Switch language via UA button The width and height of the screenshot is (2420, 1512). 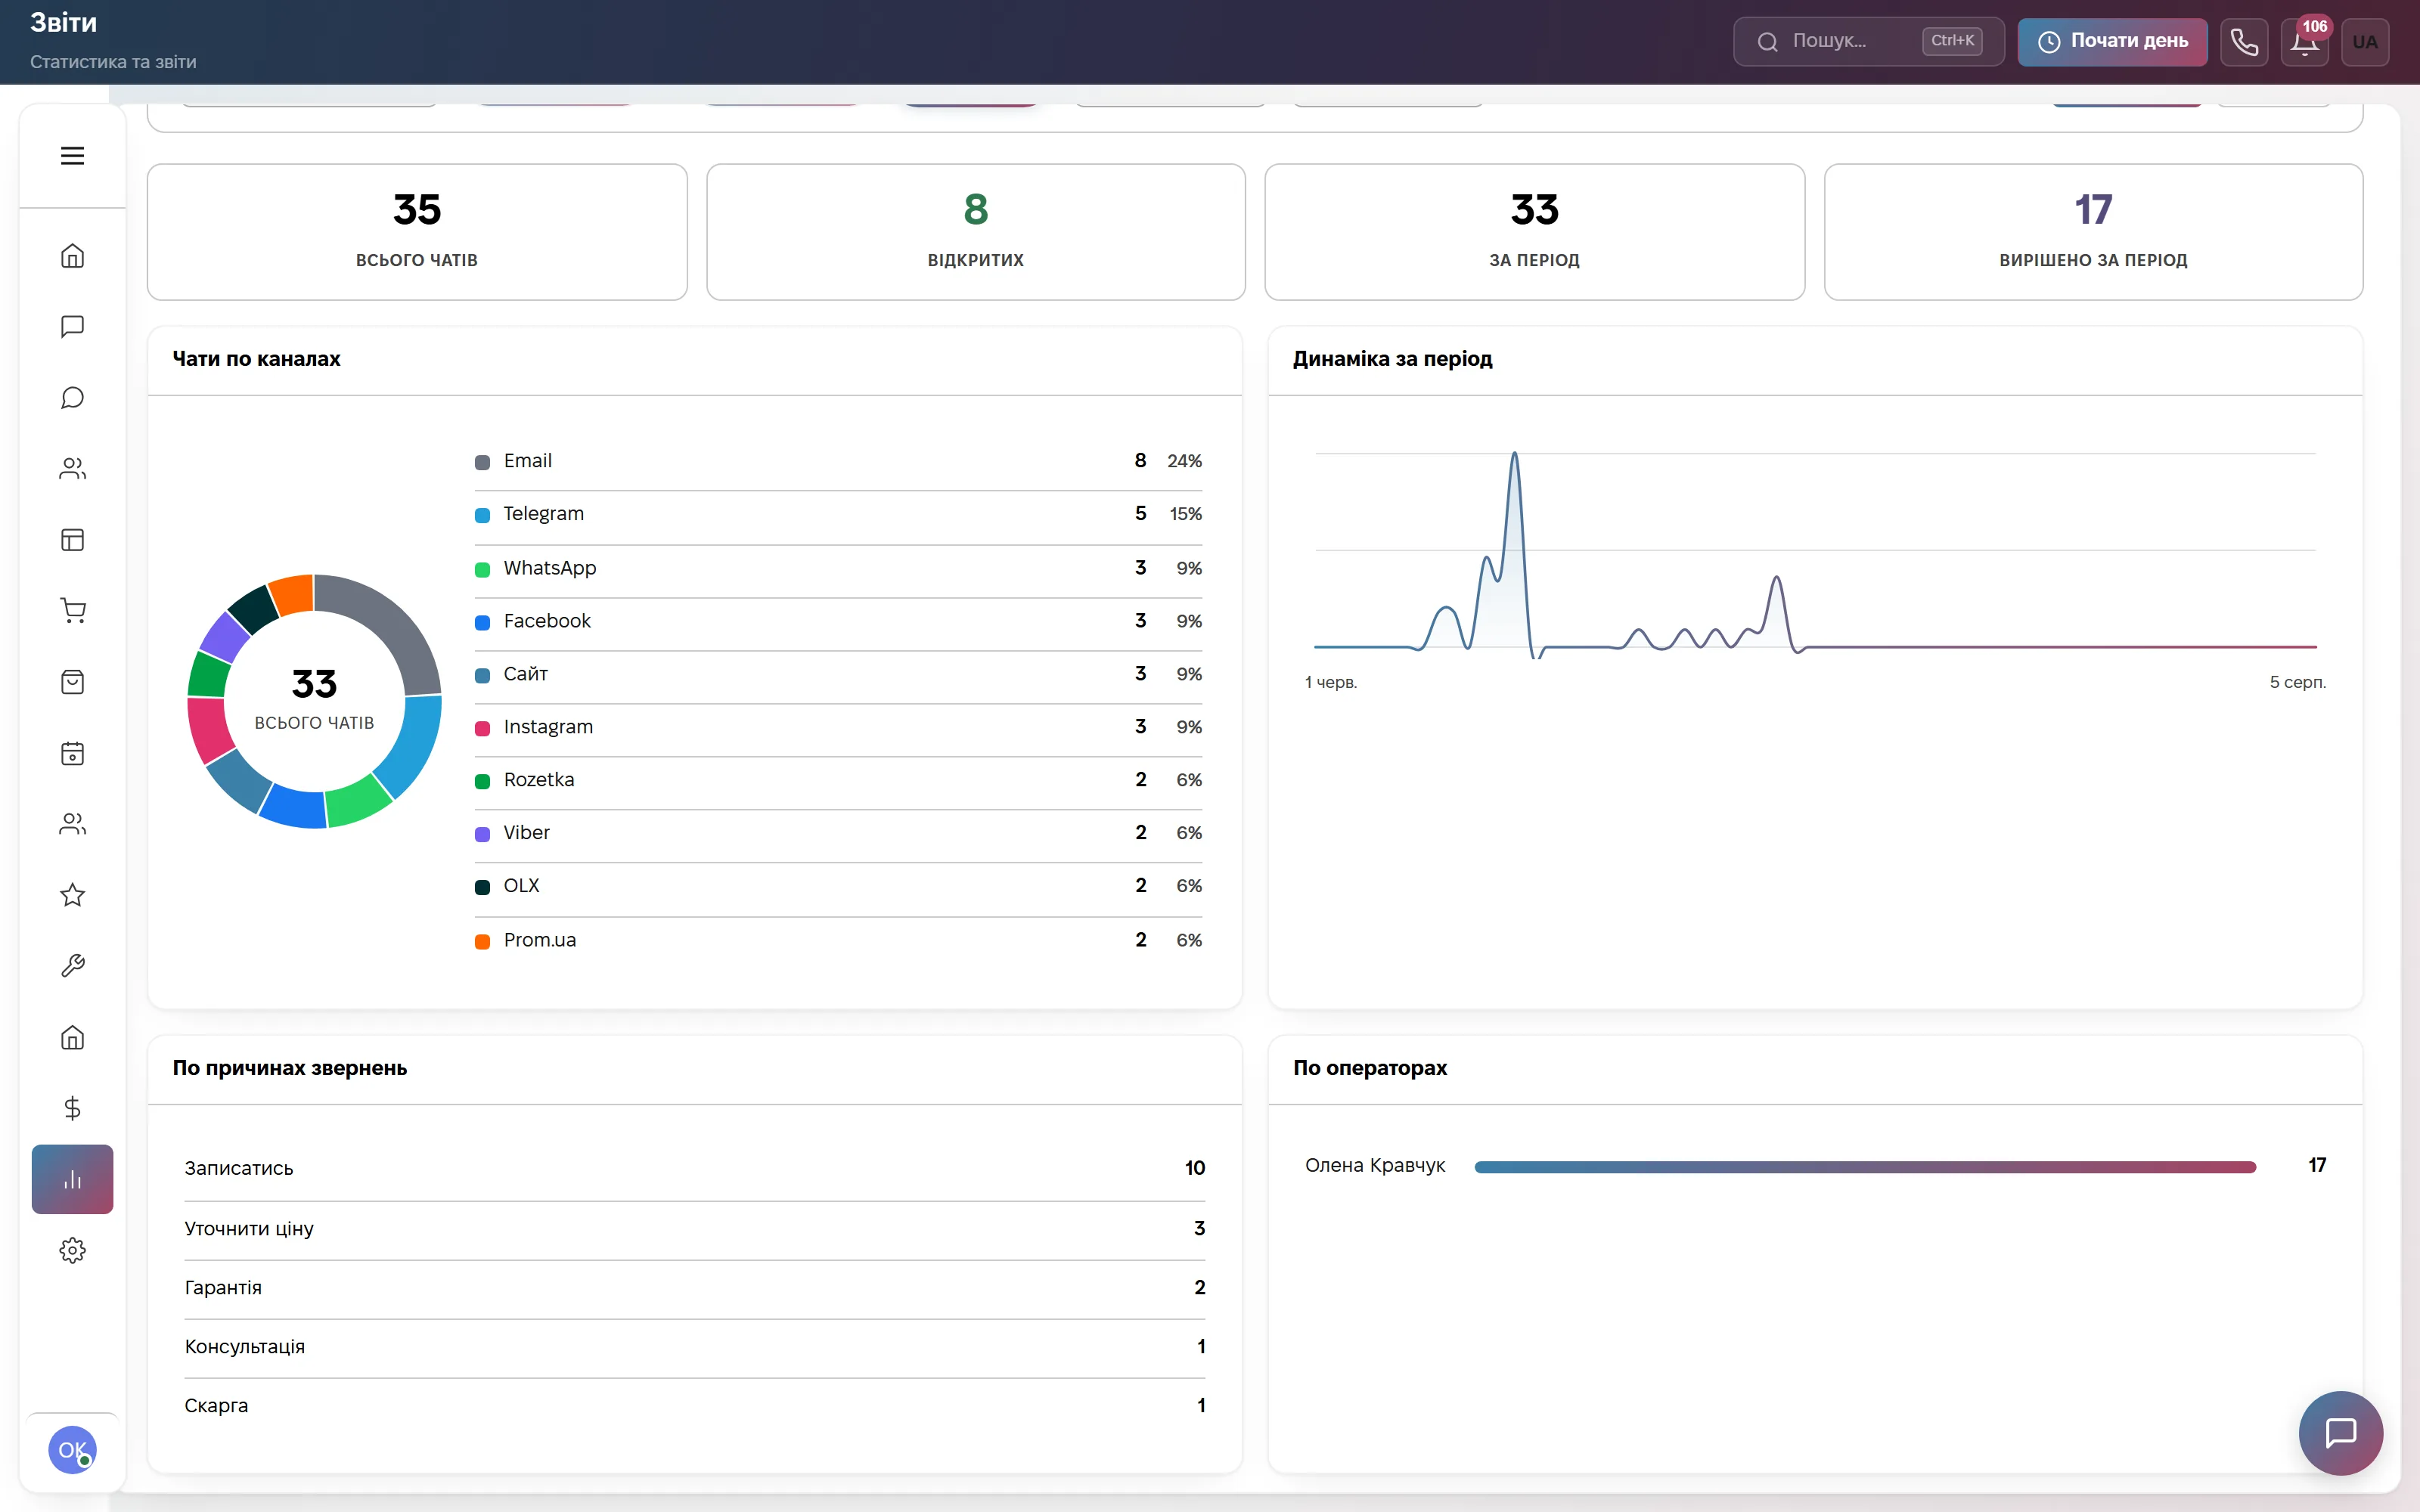tap(2365, 42)
